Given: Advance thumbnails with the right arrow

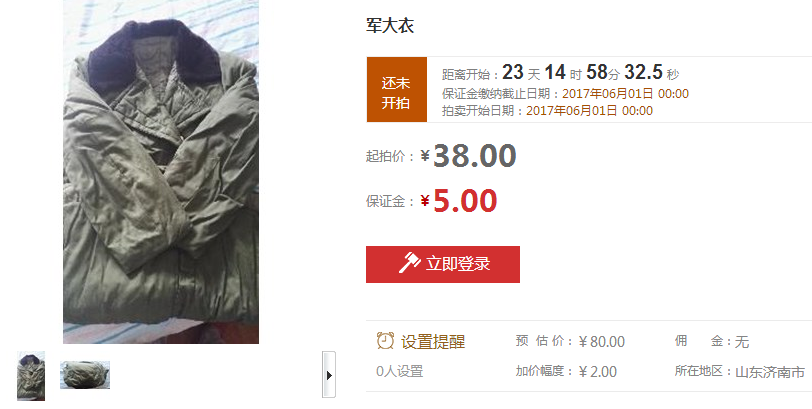Looking at the screenshot, I should (x=329, y=375).
